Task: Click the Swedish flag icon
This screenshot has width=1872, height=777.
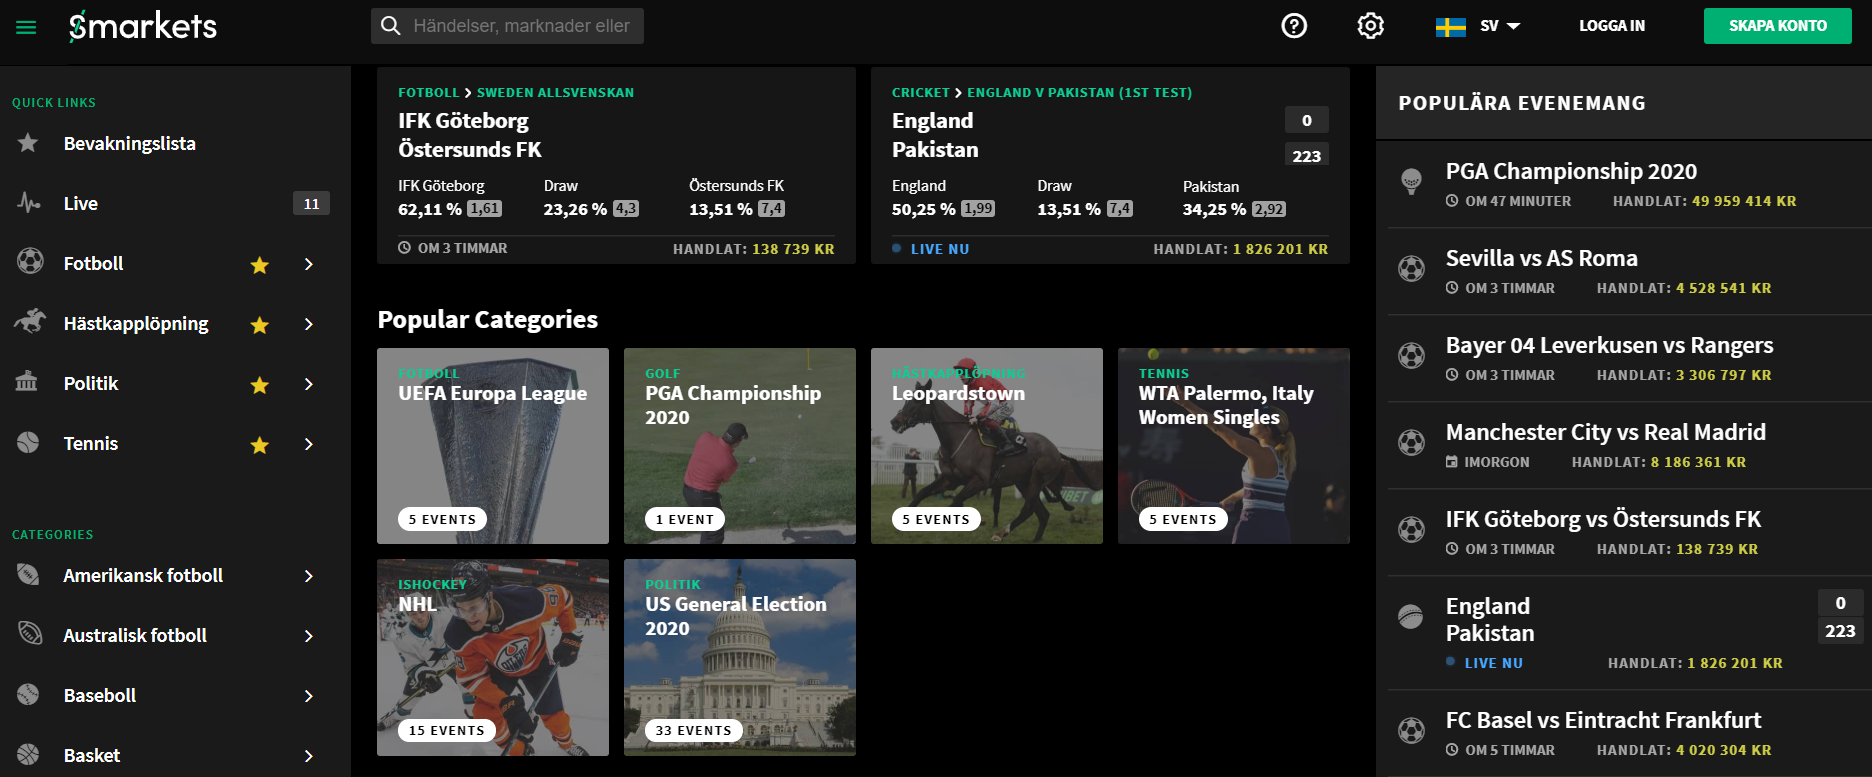Action: pyautogui.click(x=1450, y=27)
